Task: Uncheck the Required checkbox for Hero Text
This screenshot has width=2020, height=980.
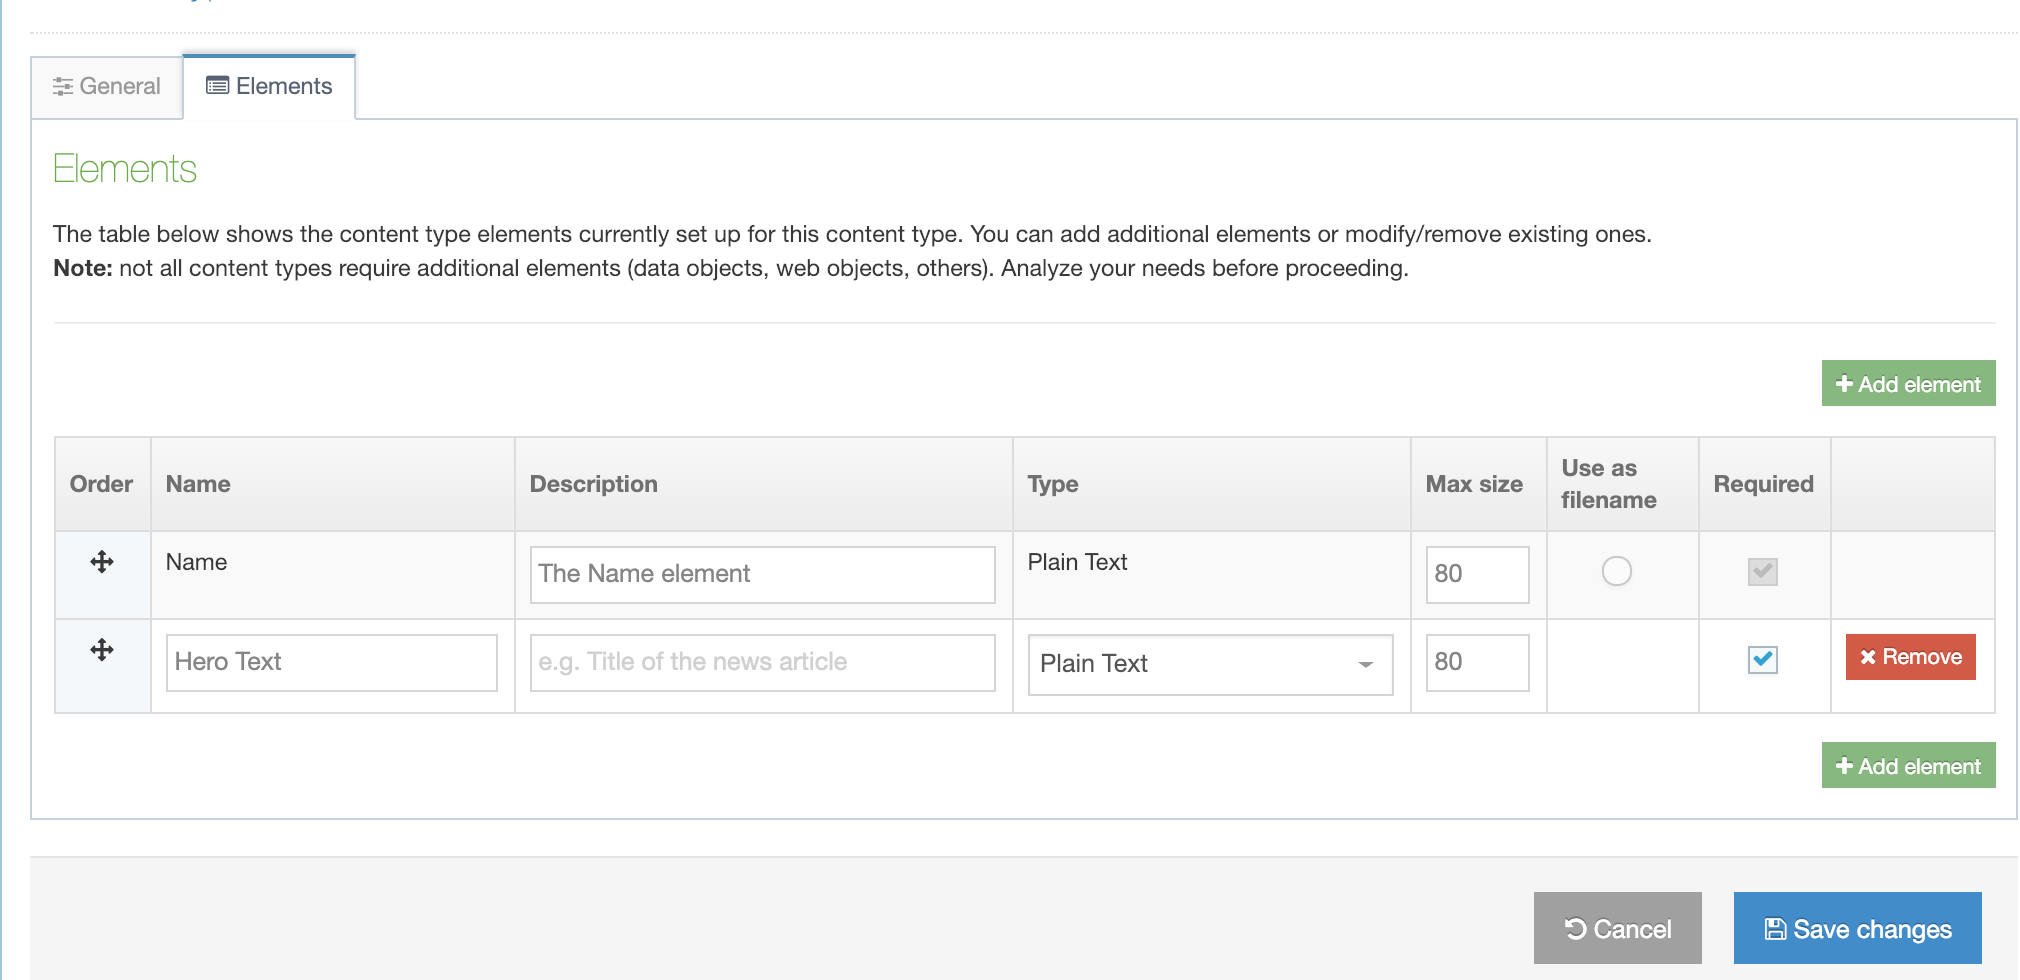Action: click(x=1762, y=660)
